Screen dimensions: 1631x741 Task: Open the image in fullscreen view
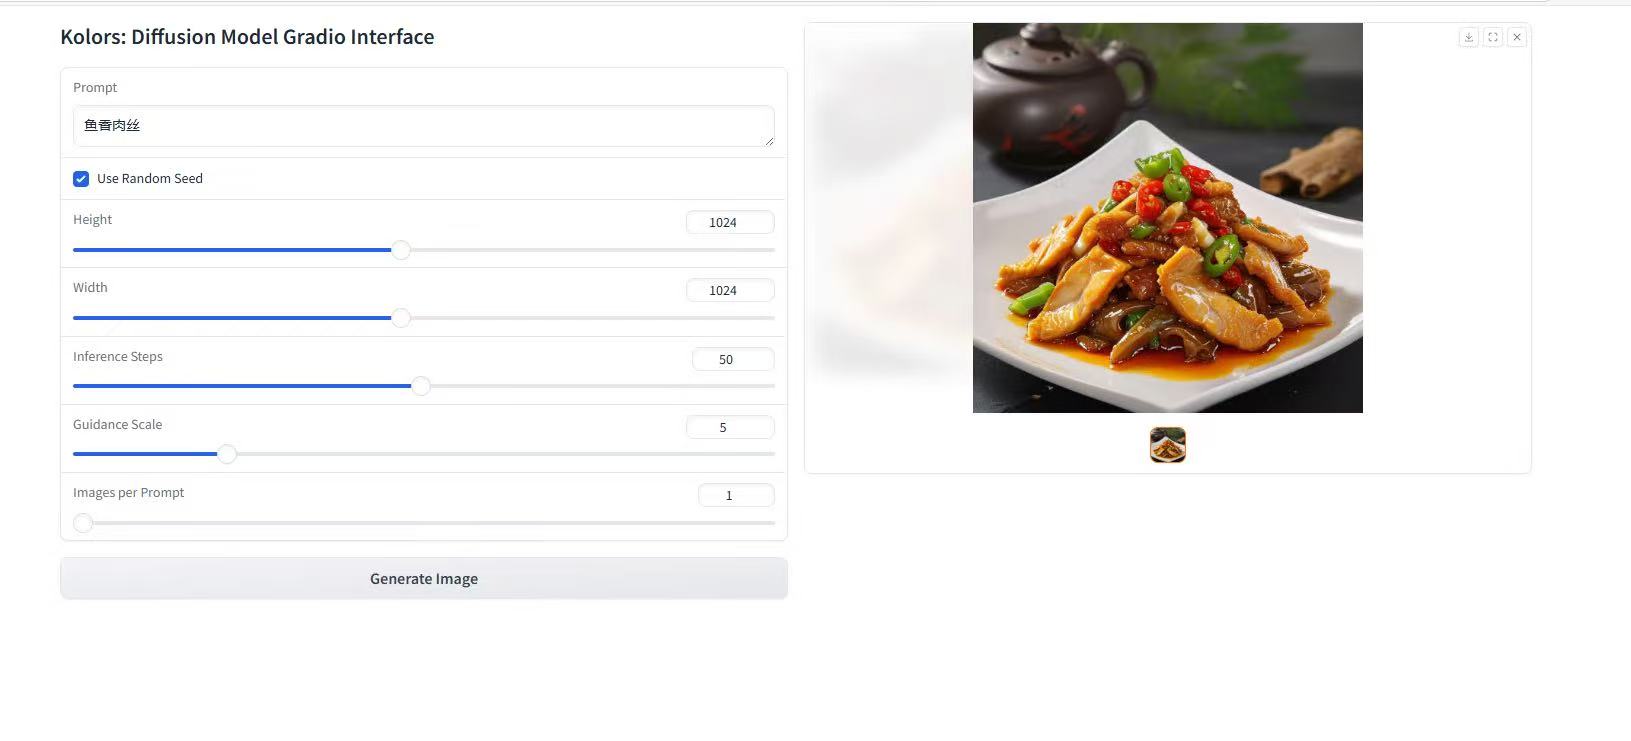(x=1493, y=37)
